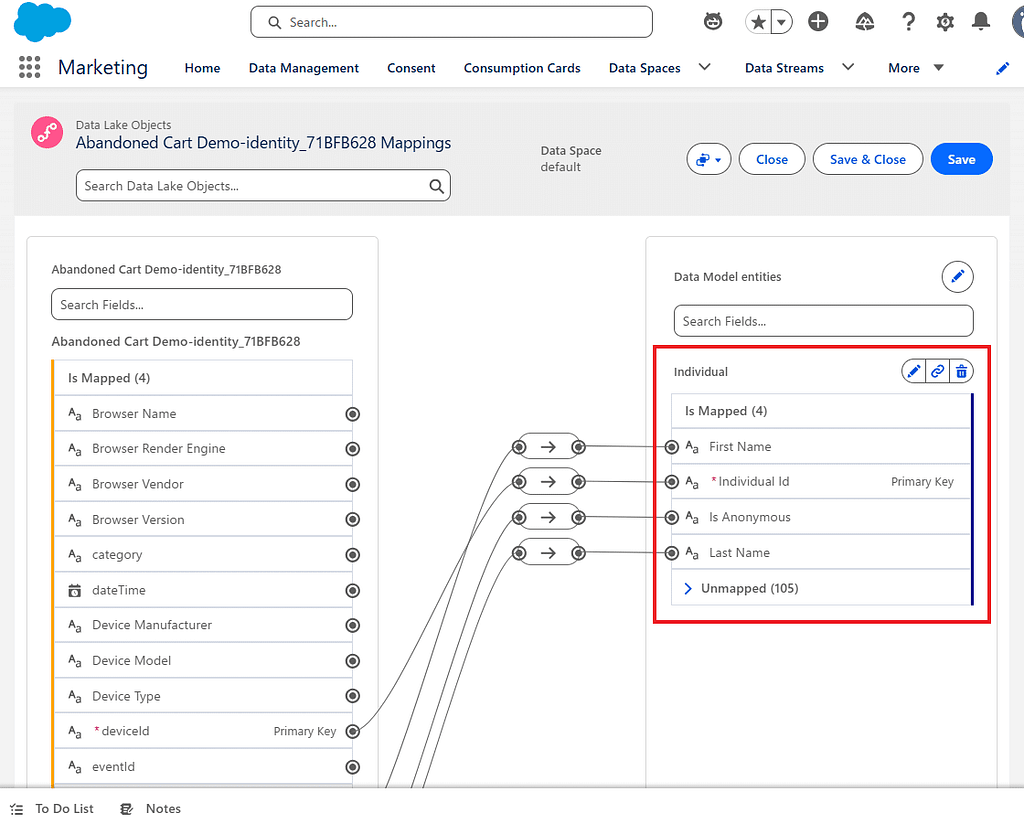Focus the source Search Fields box
This screenshot has height=826, width=1024.
pos(202,304)
